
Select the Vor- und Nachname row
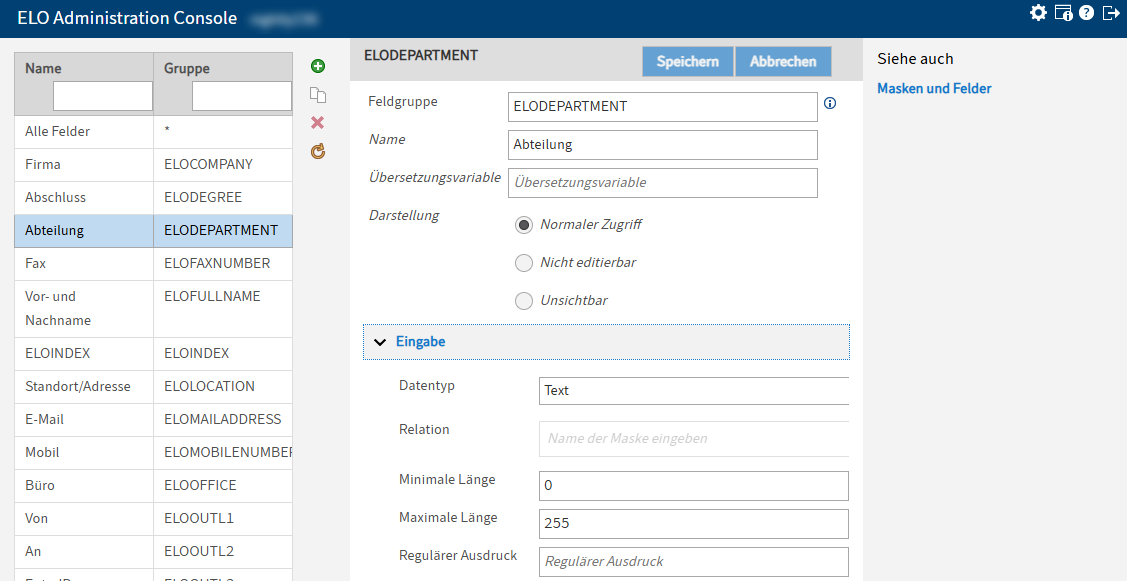tap(153, 308)
